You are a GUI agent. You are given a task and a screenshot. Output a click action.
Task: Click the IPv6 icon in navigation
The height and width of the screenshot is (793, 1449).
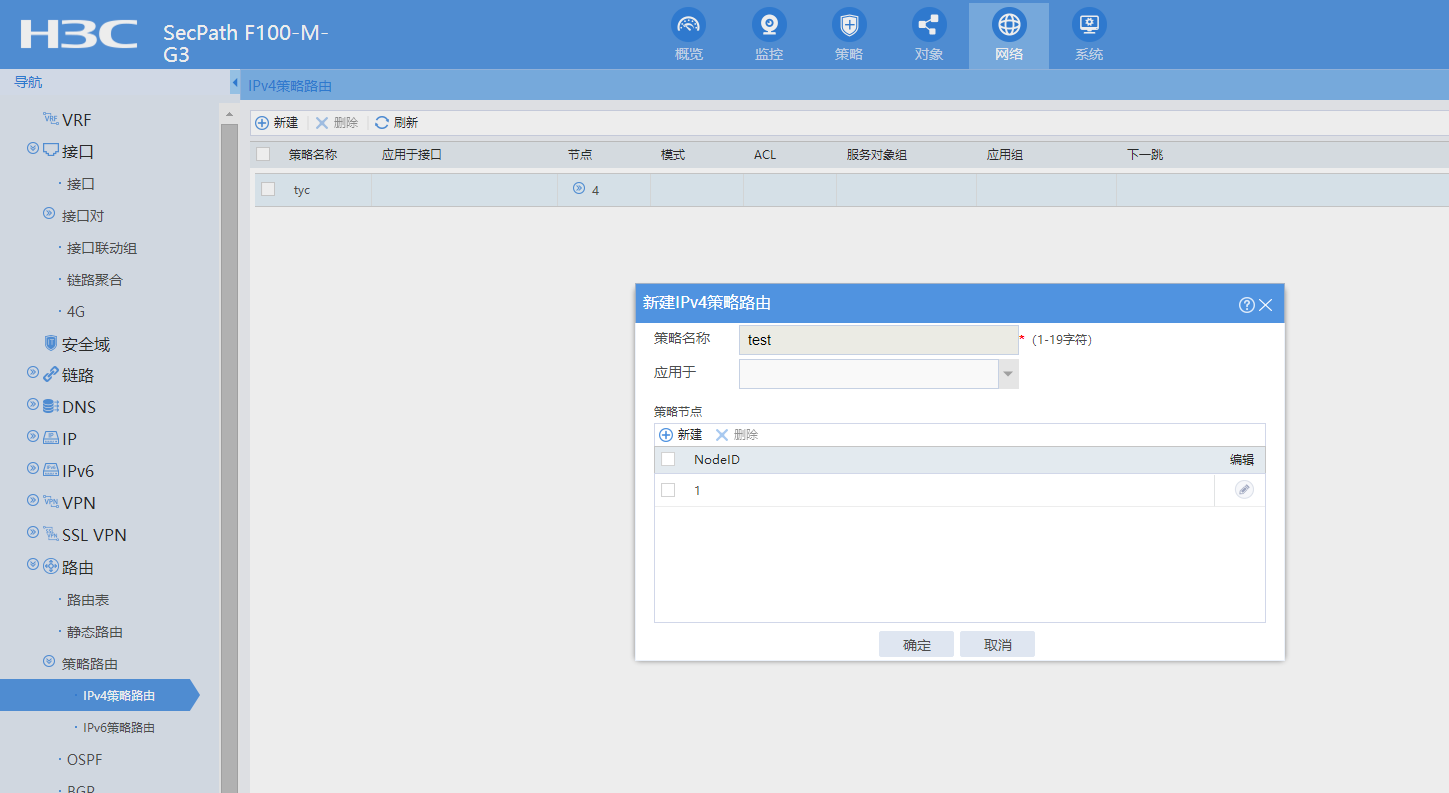(x=51, y=470)
